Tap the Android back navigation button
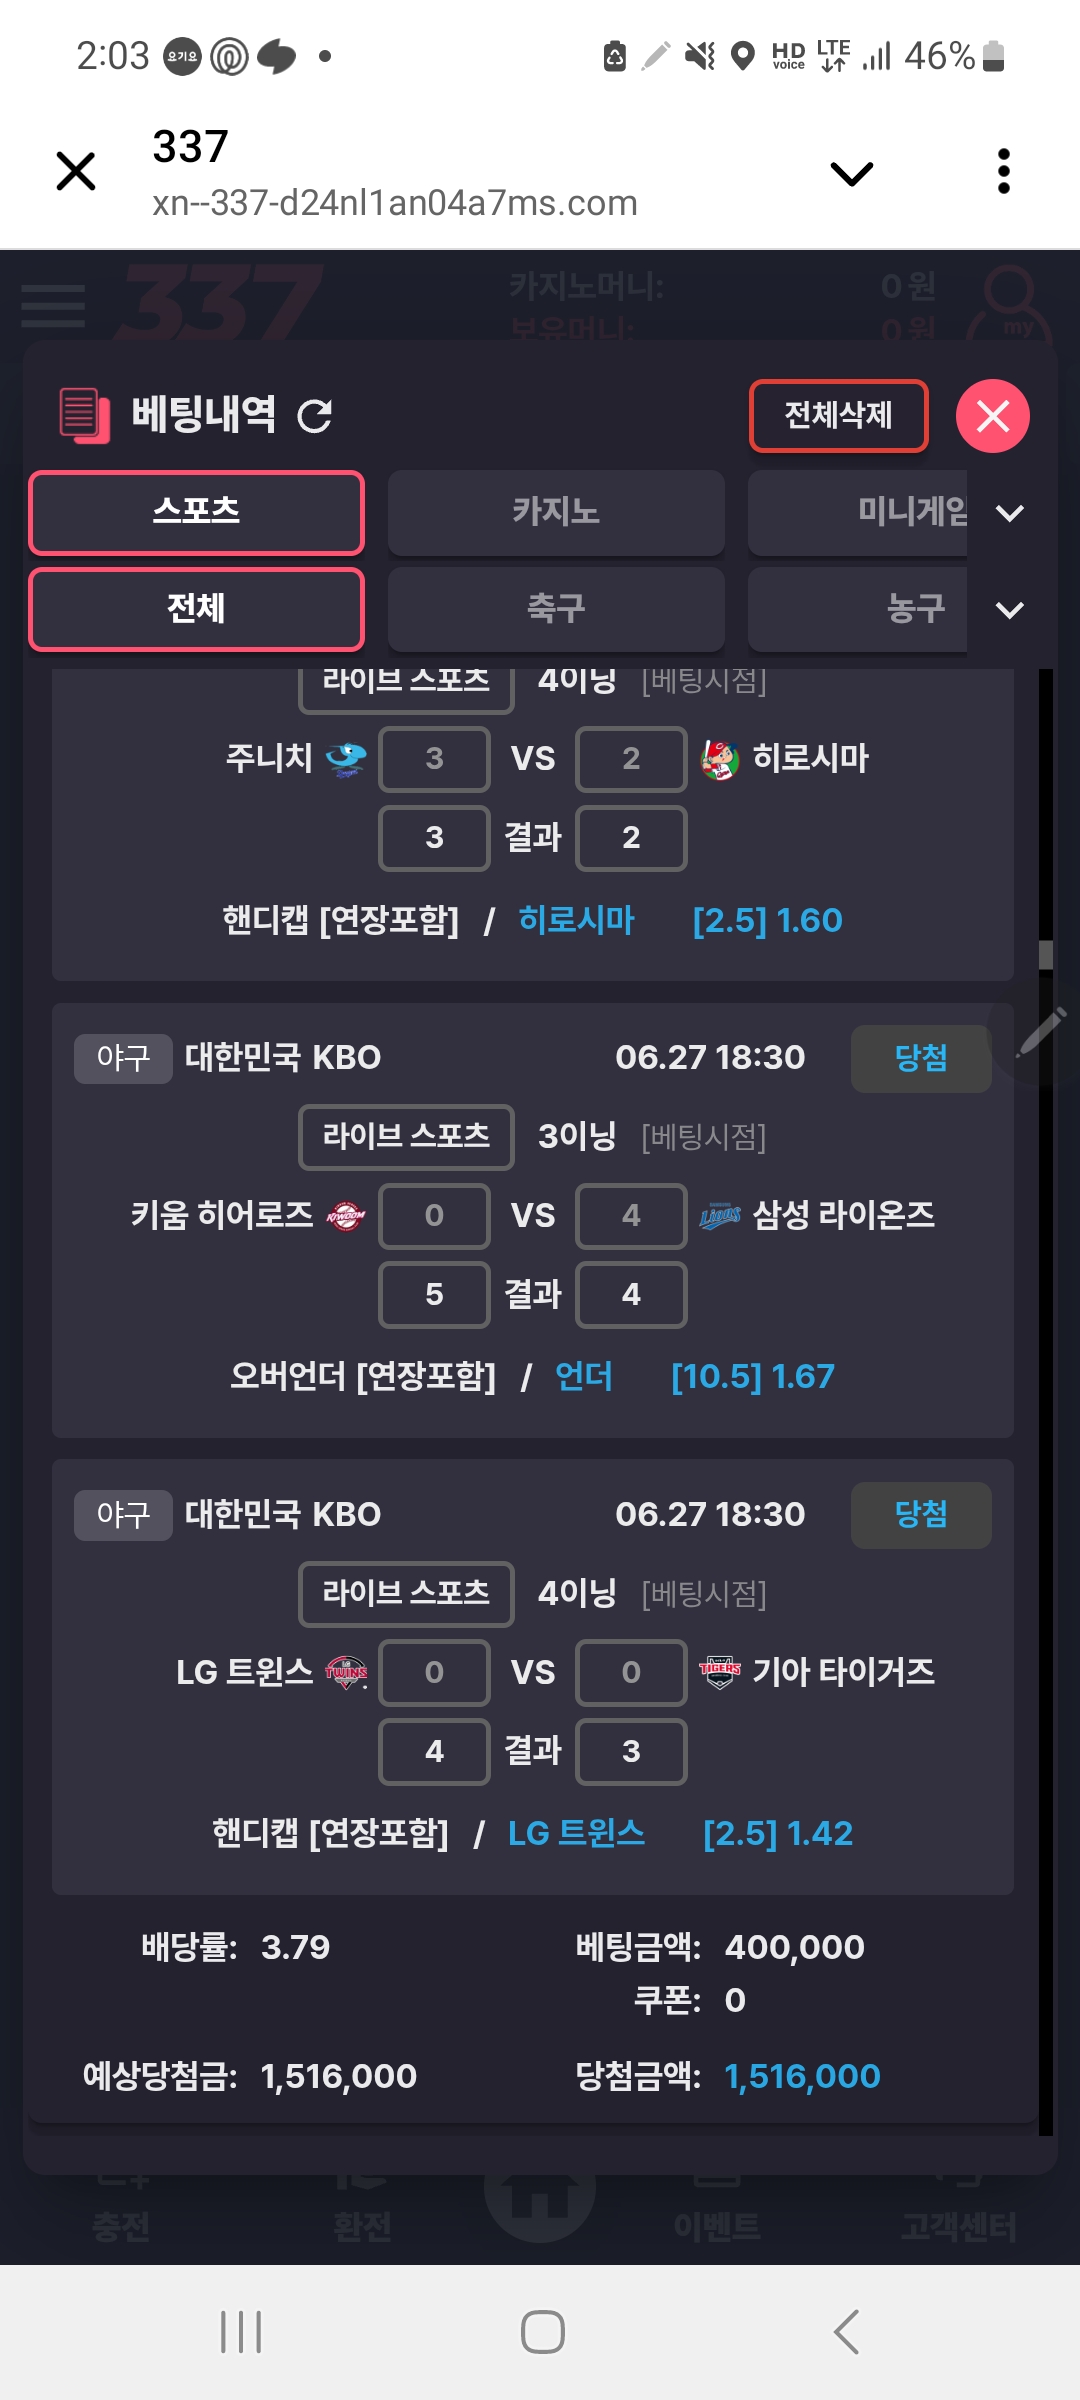 (846, 2332)
